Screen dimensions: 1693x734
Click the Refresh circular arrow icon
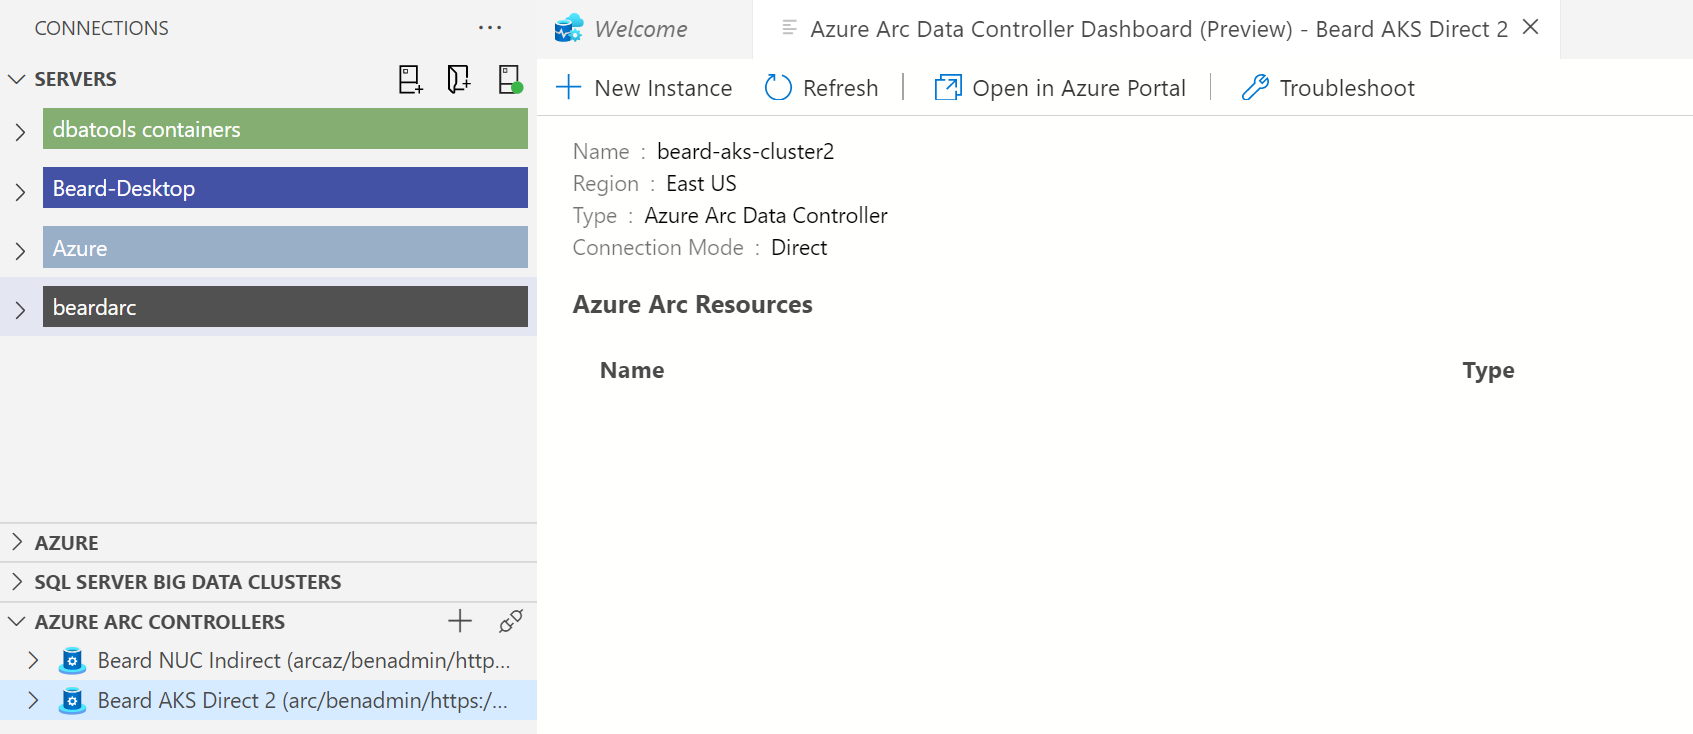point(778,88)
